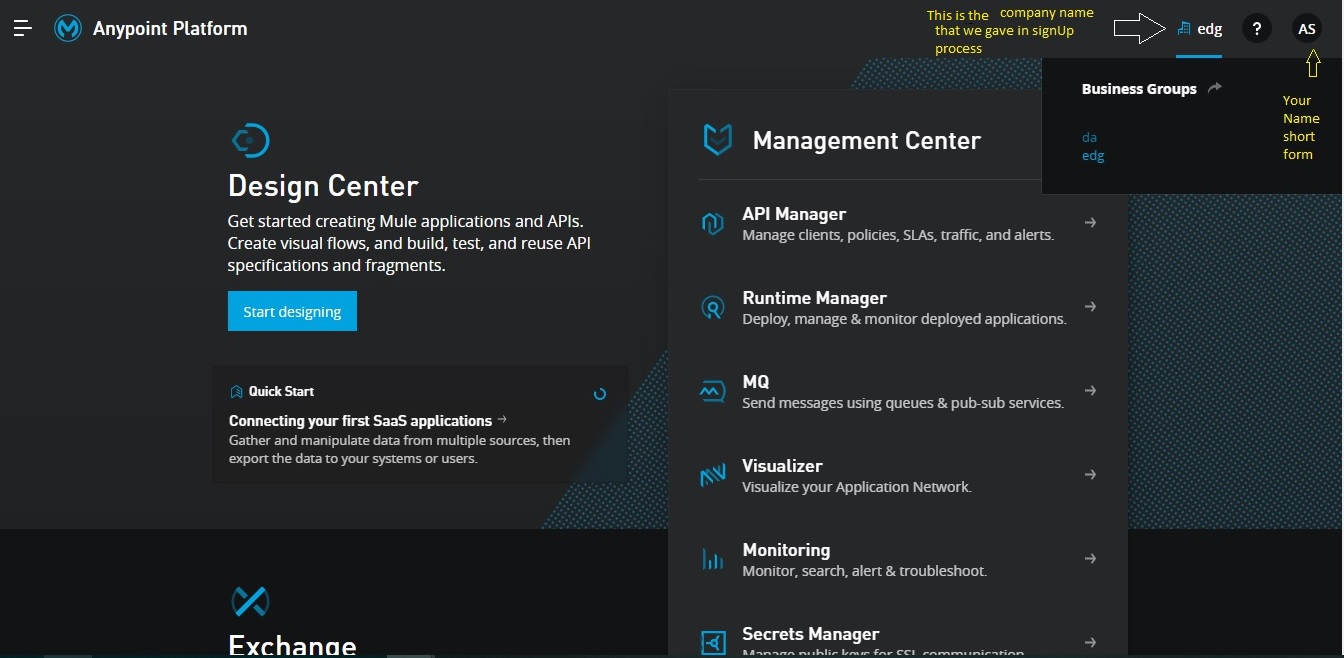
Task: Select the 'edg' business group entry
Action: (x=1093, y=156)
